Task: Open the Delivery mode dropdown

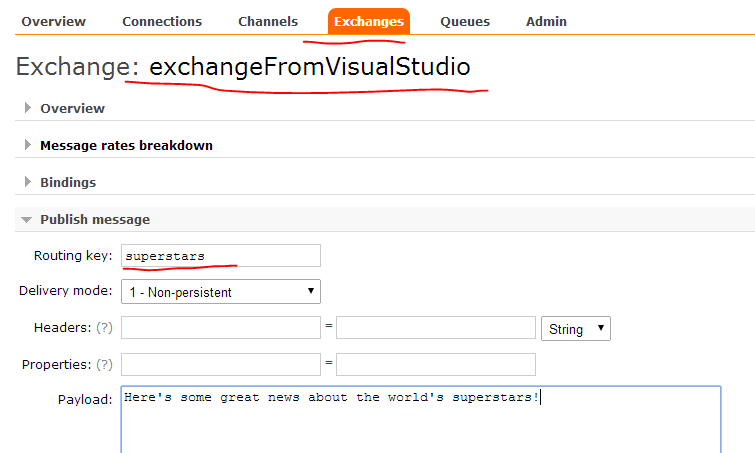Action: tap(220, 292)
